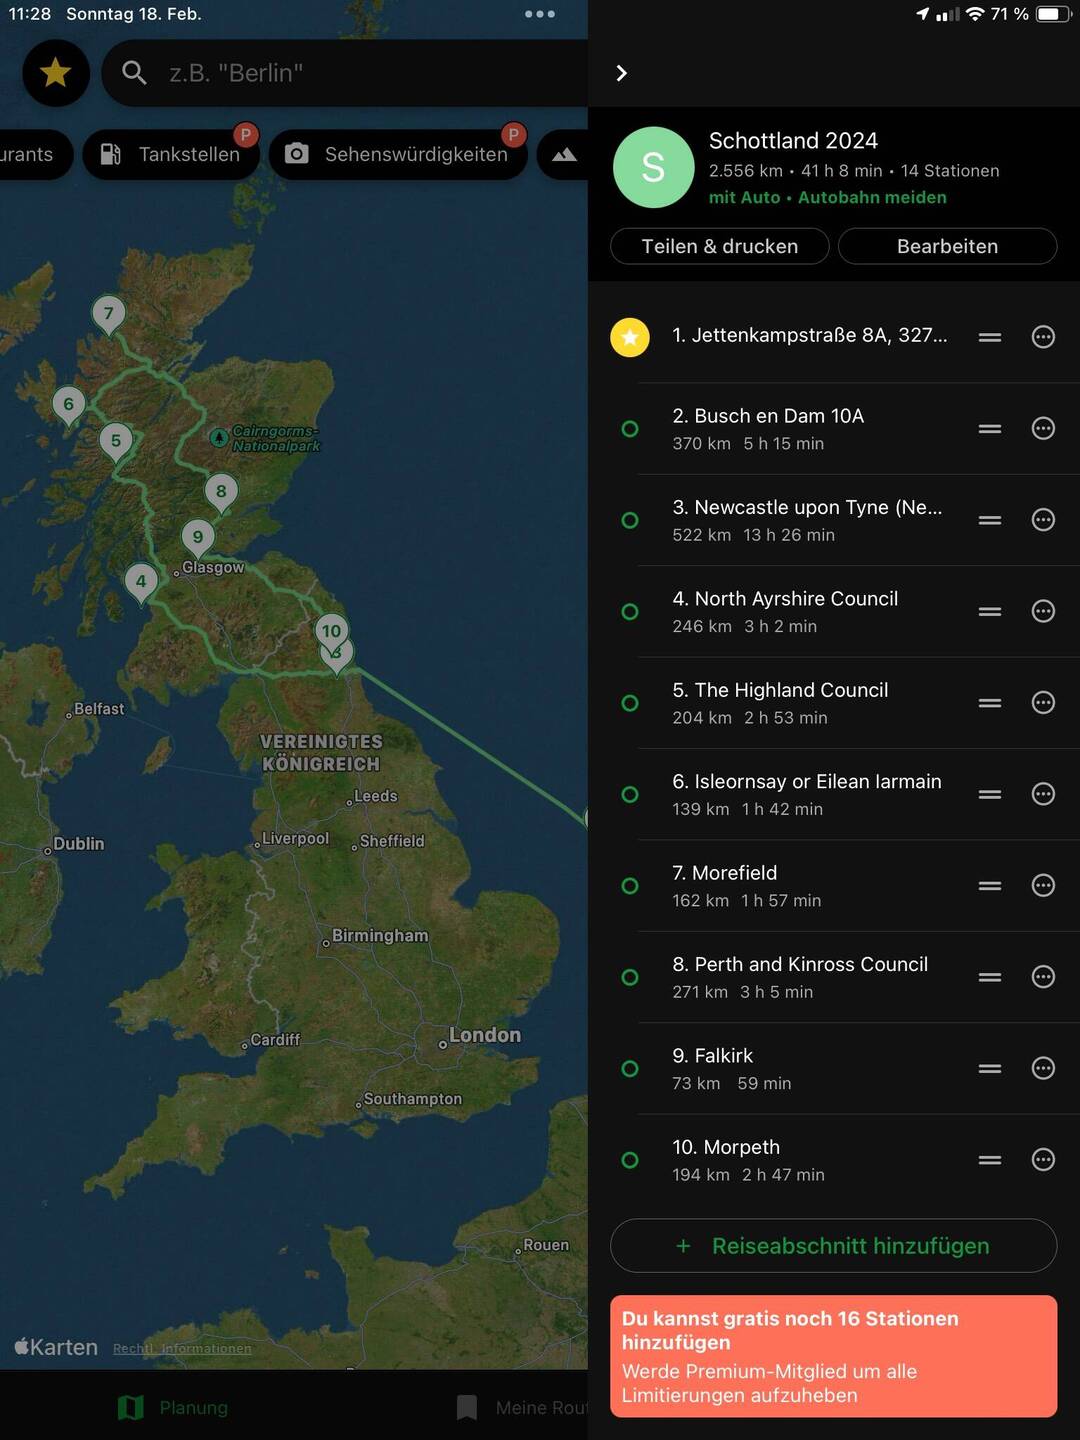
Task: Open three-dot menu at top of map
Action: pyautogui.click(x=540, y=14)
